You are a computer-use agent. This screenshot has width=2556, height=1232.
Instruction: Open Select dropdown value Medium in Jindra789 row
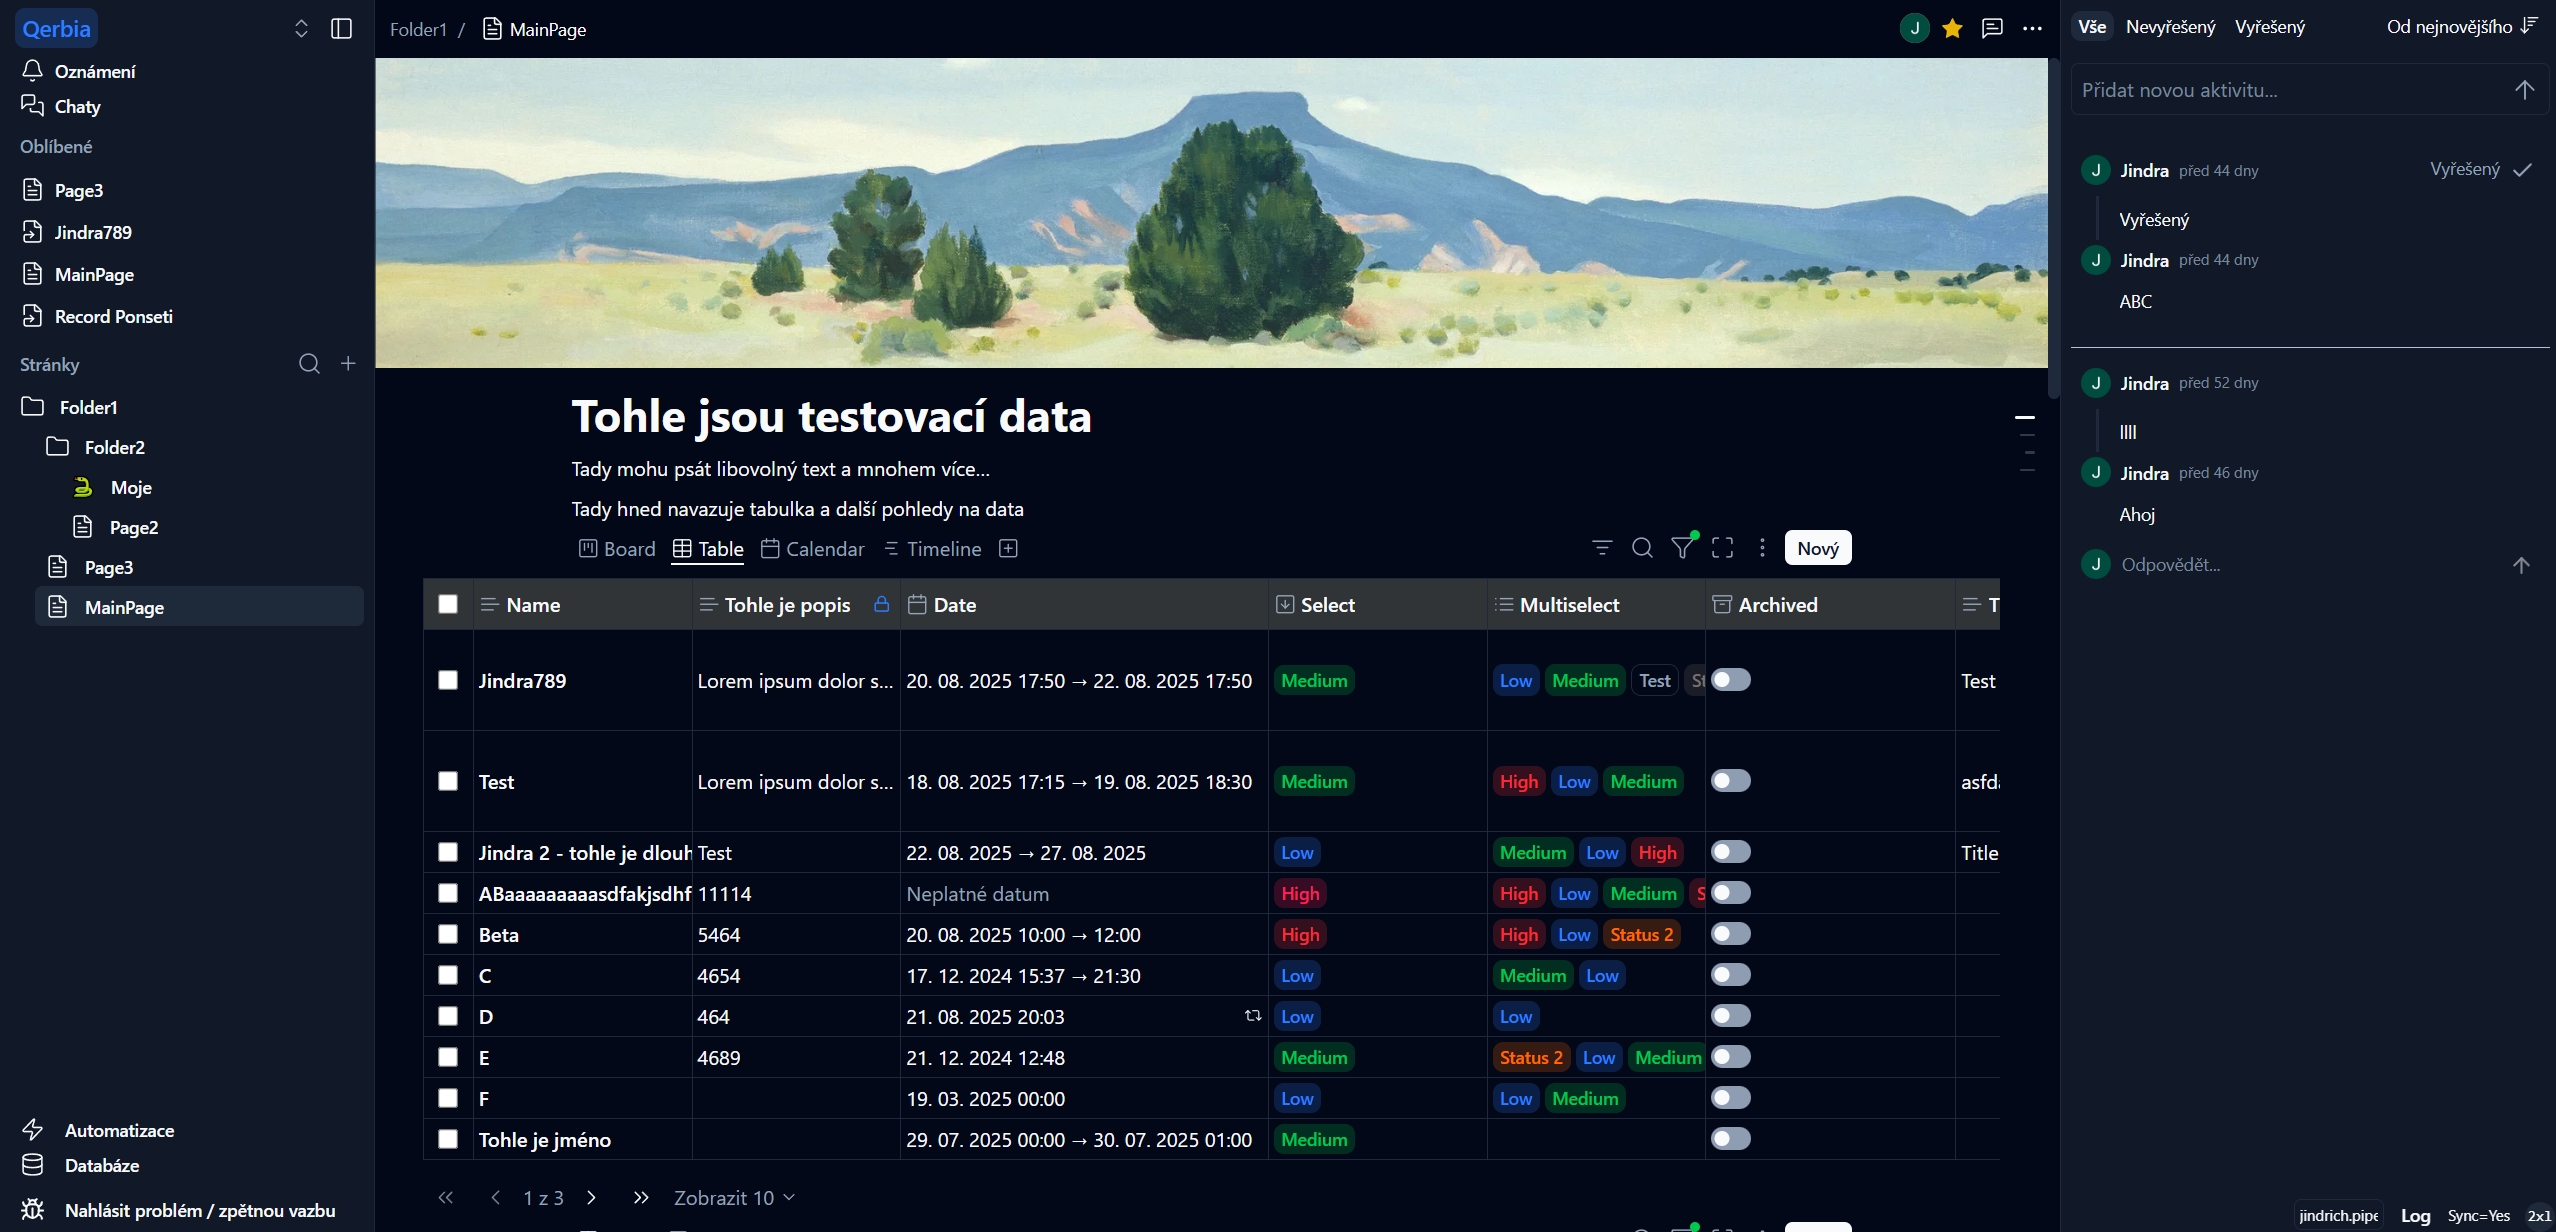point(1314,681)
